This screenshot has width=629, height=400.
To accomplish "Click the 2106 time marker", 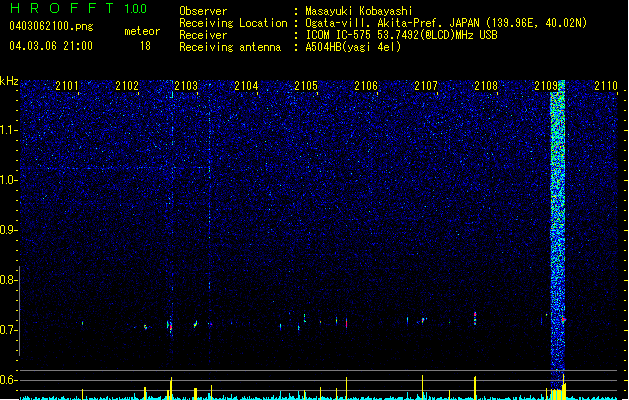I will coord(366,85).
